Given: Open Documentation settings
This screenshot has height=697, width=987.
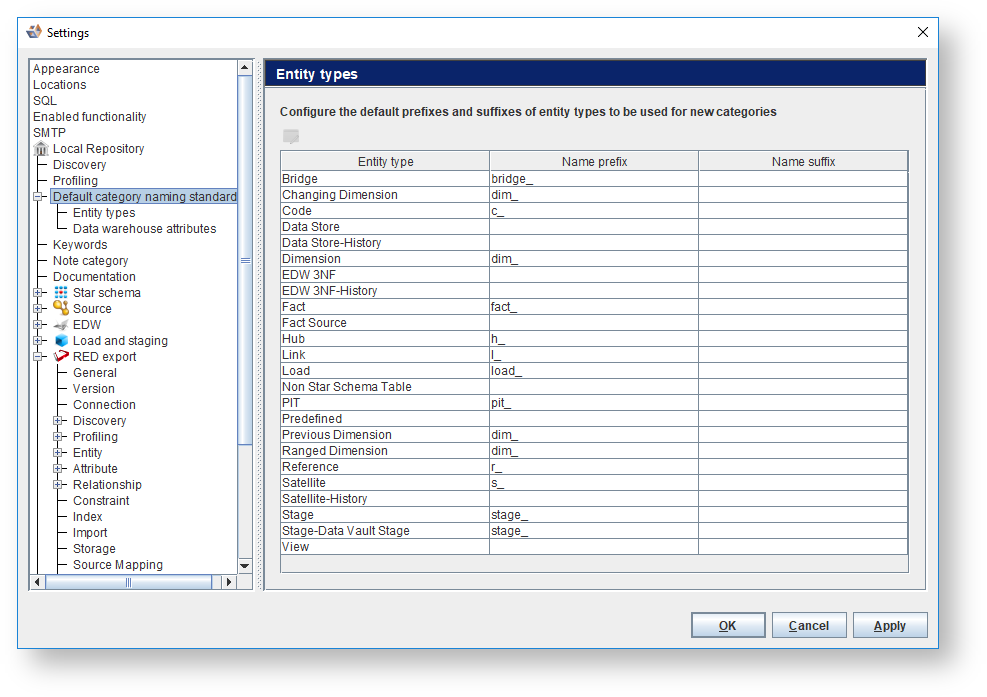Looking at the screenshot, I should [94, 276].
